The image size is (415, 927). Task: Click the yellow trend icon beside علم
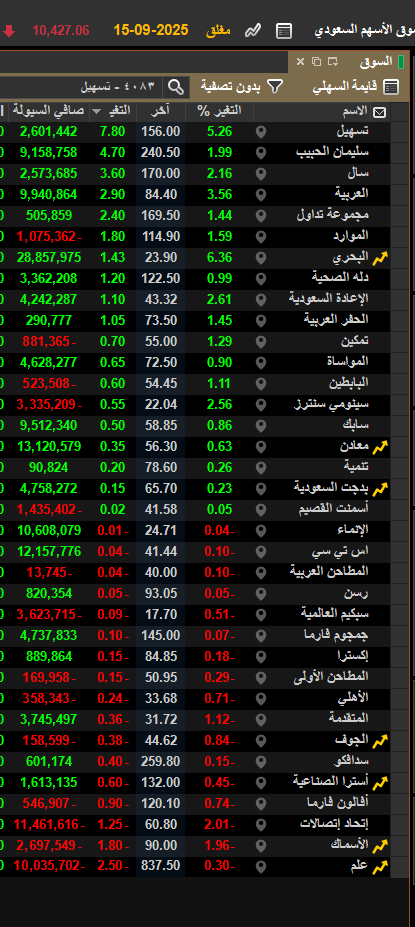click(380, 867)
